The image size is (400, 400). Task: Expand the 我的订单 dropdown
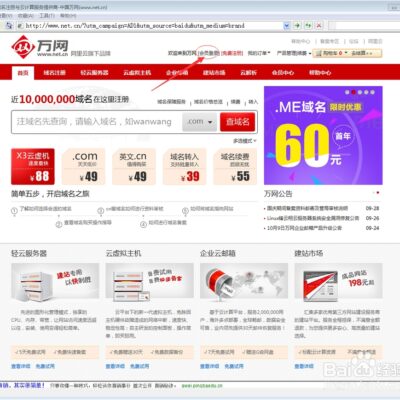(259, 53)
